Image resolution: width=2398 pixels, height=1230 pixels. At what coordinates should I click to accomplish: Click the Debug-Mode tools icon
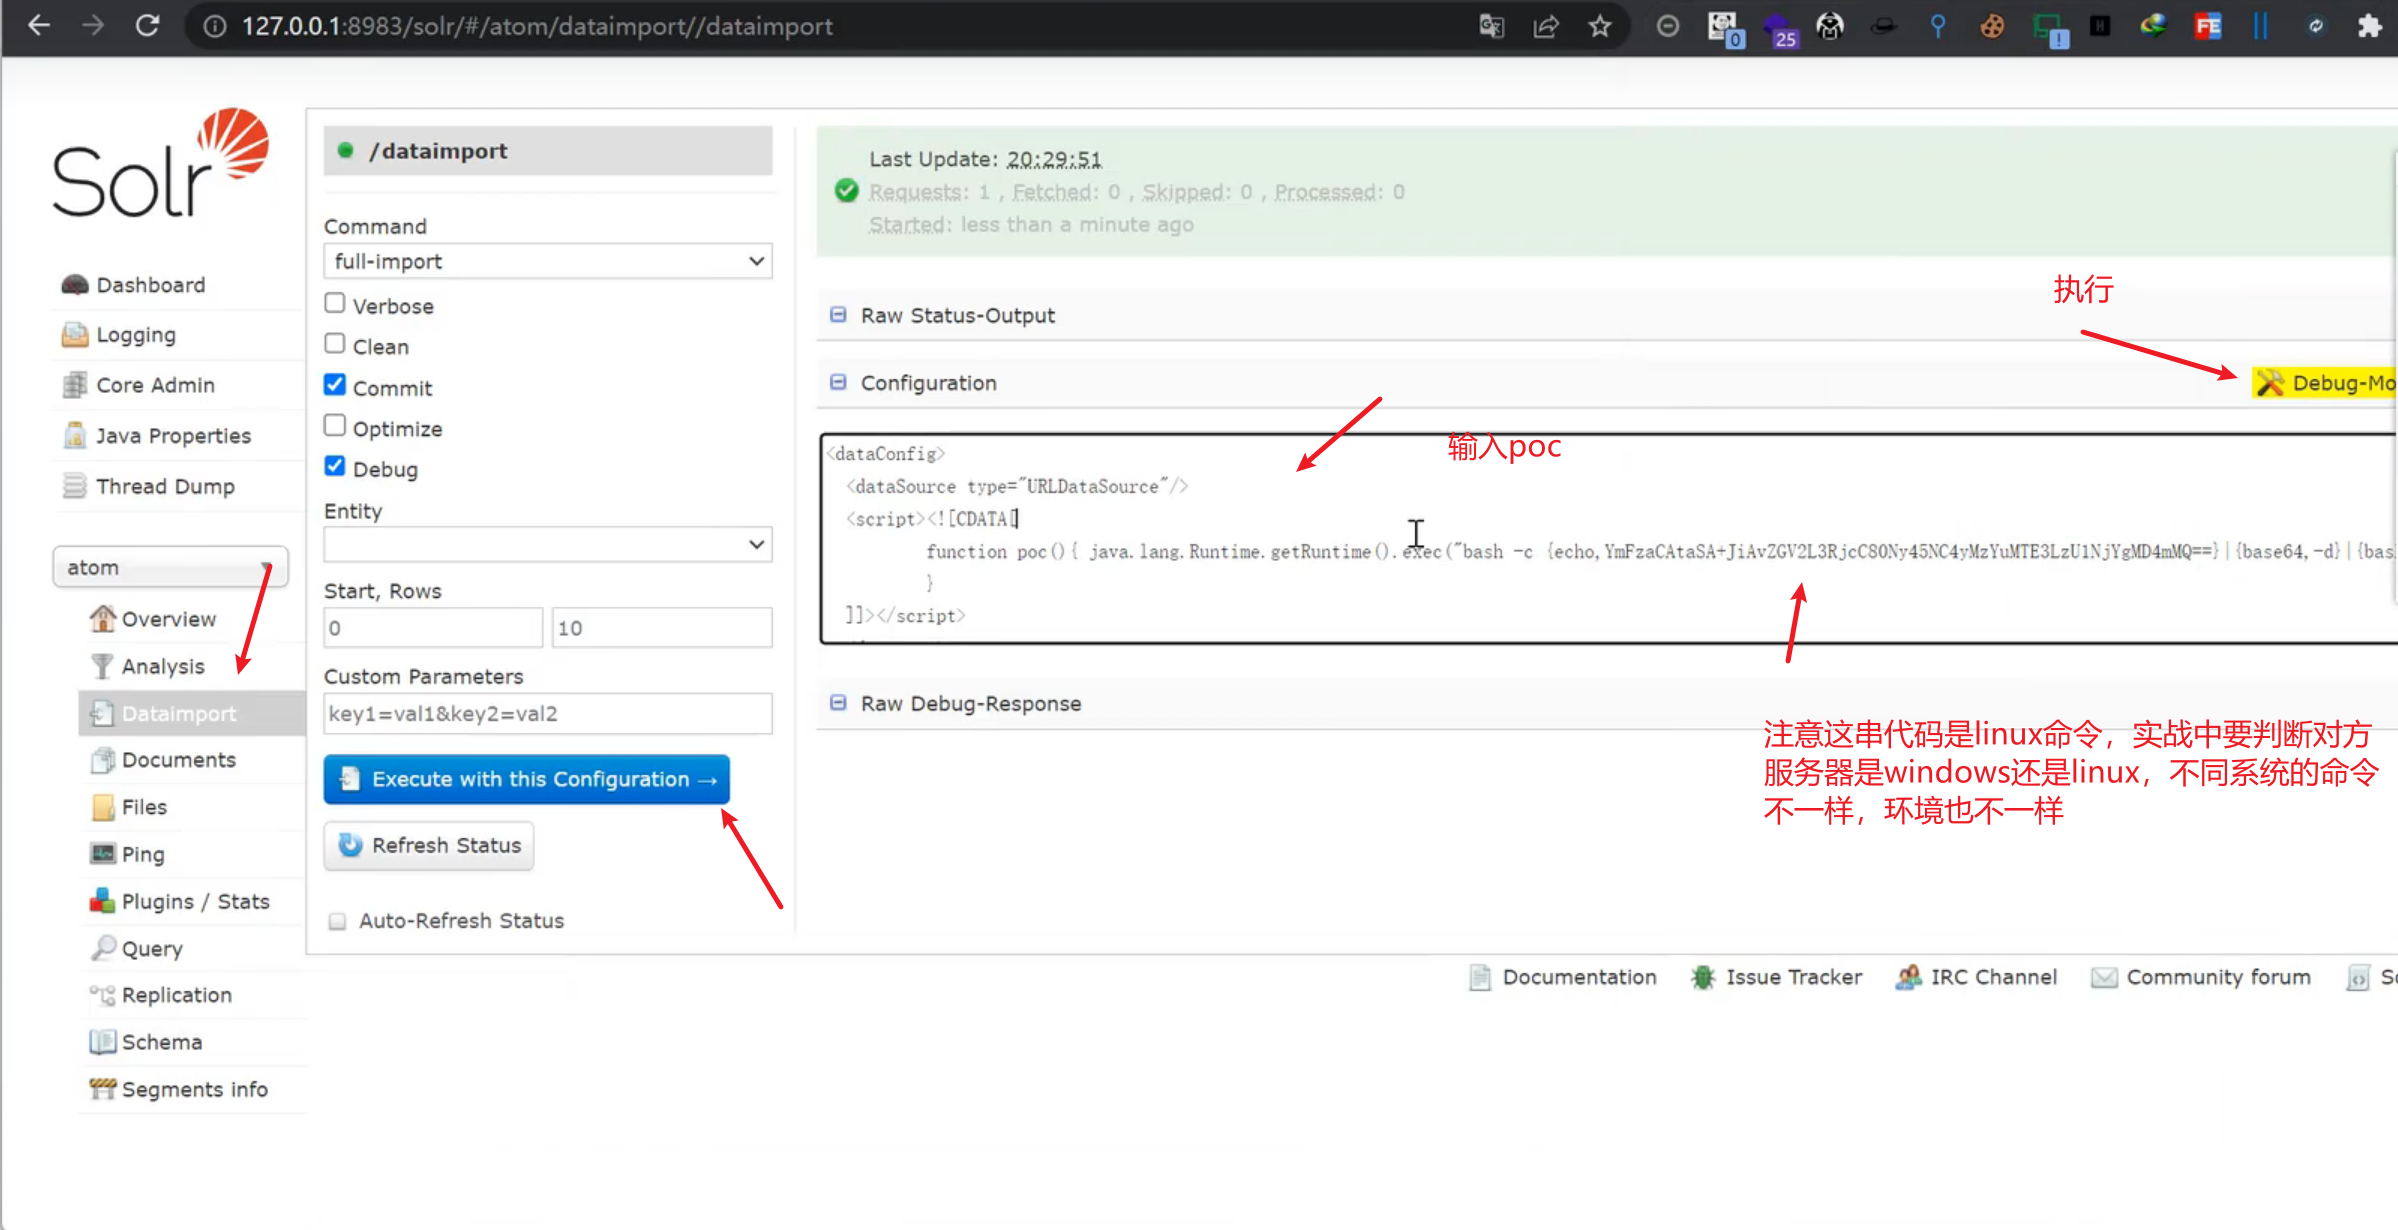[2269, 383]
